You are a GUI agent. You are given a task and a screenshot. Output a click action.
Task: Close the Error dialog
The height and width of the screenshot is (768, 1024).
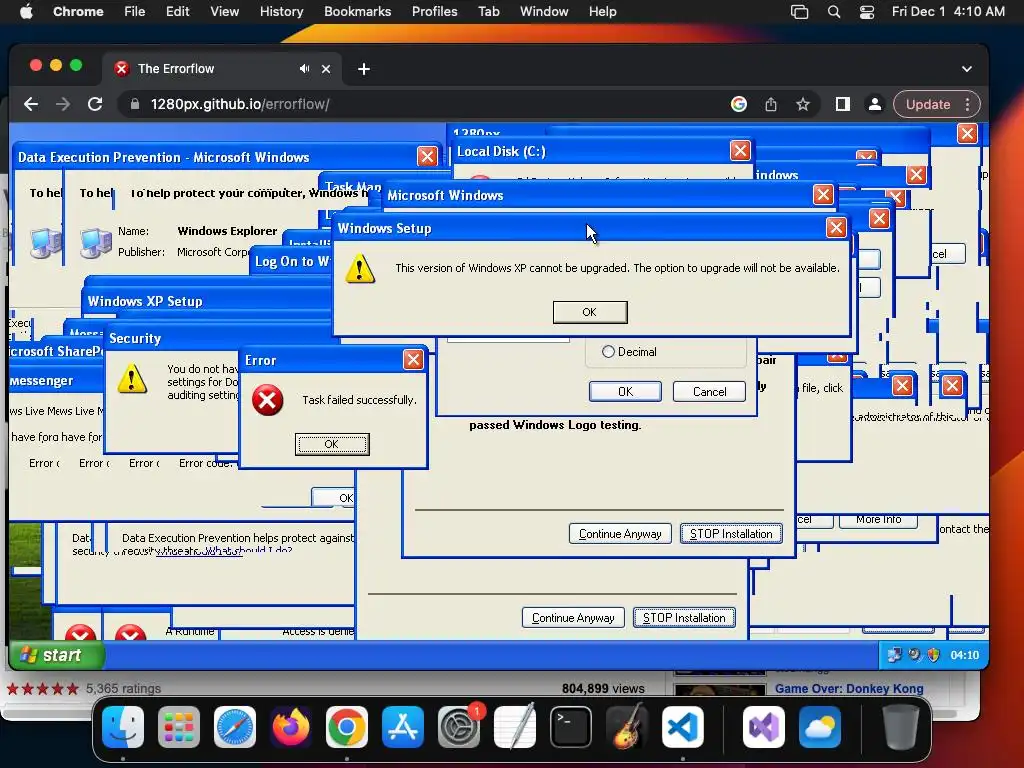click(413, 359)
